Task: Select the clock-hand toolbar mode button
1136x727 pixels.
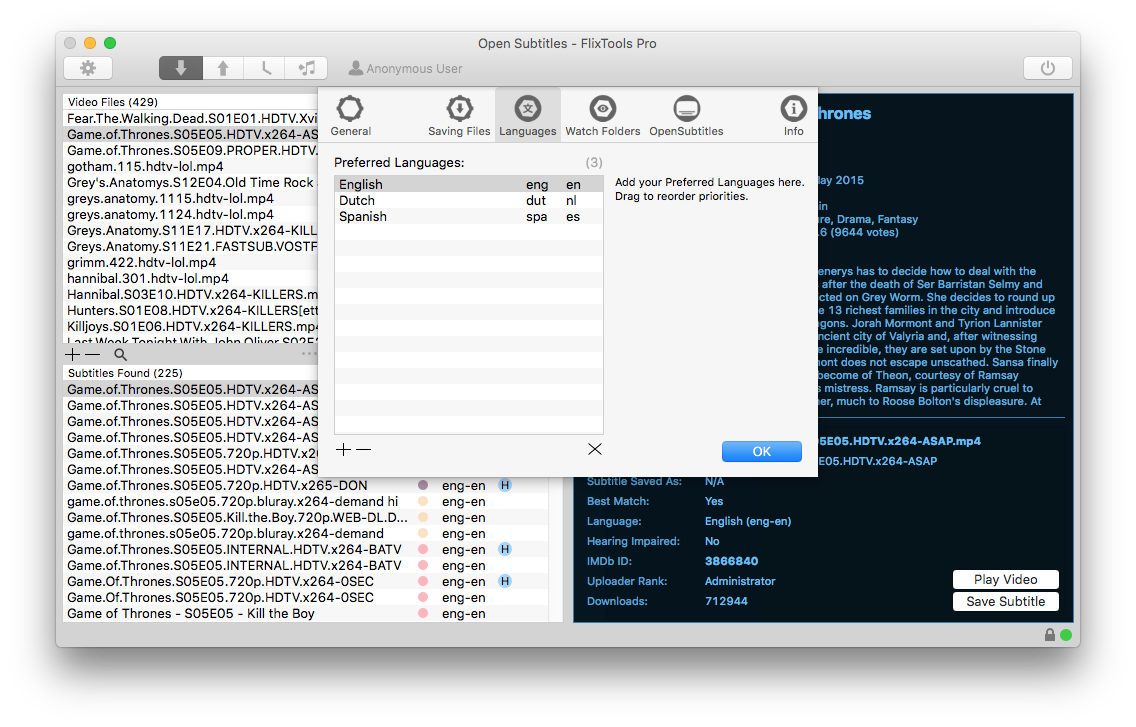Action: tap(264, 68)
